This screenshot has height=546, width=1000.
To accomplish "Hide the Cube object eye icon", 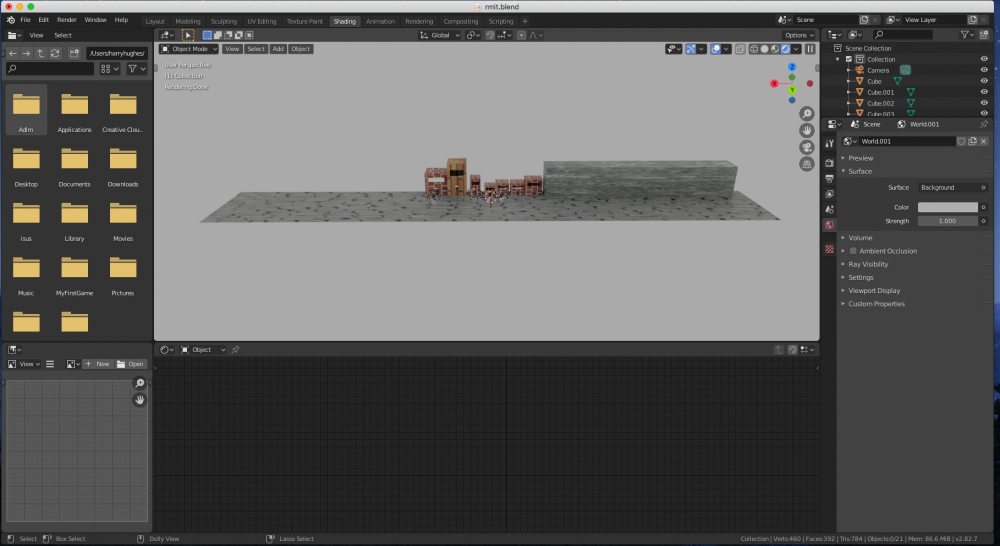I will pyautogui.click(x=984, y=81).
